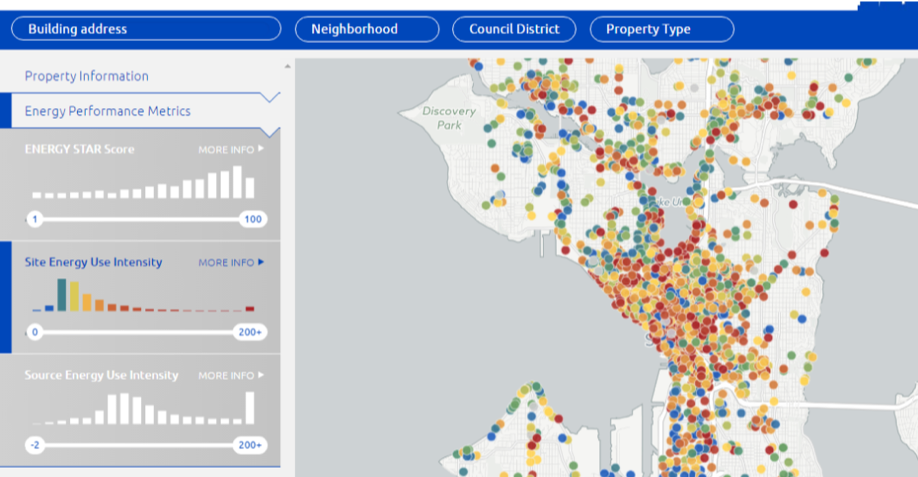Open the Building address search field
This screenshot has width=918, height=477.
(x=146, y=29)
